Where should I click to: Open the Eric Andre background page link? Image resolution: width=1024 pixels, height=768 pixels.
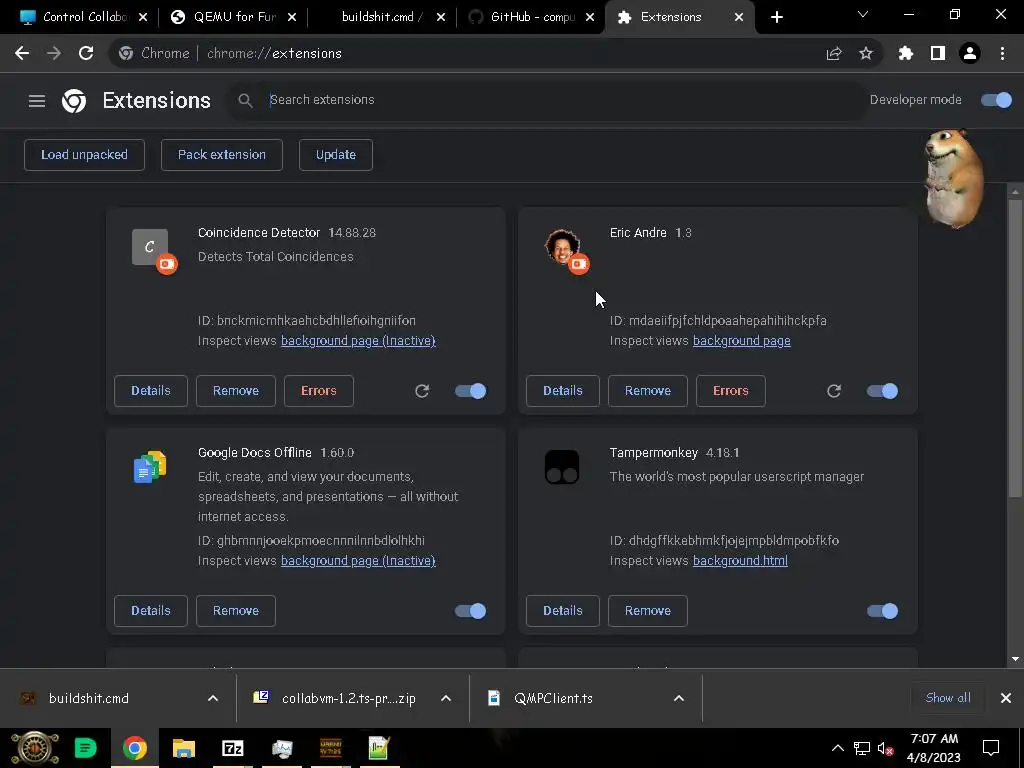click(x=741, y=340)
